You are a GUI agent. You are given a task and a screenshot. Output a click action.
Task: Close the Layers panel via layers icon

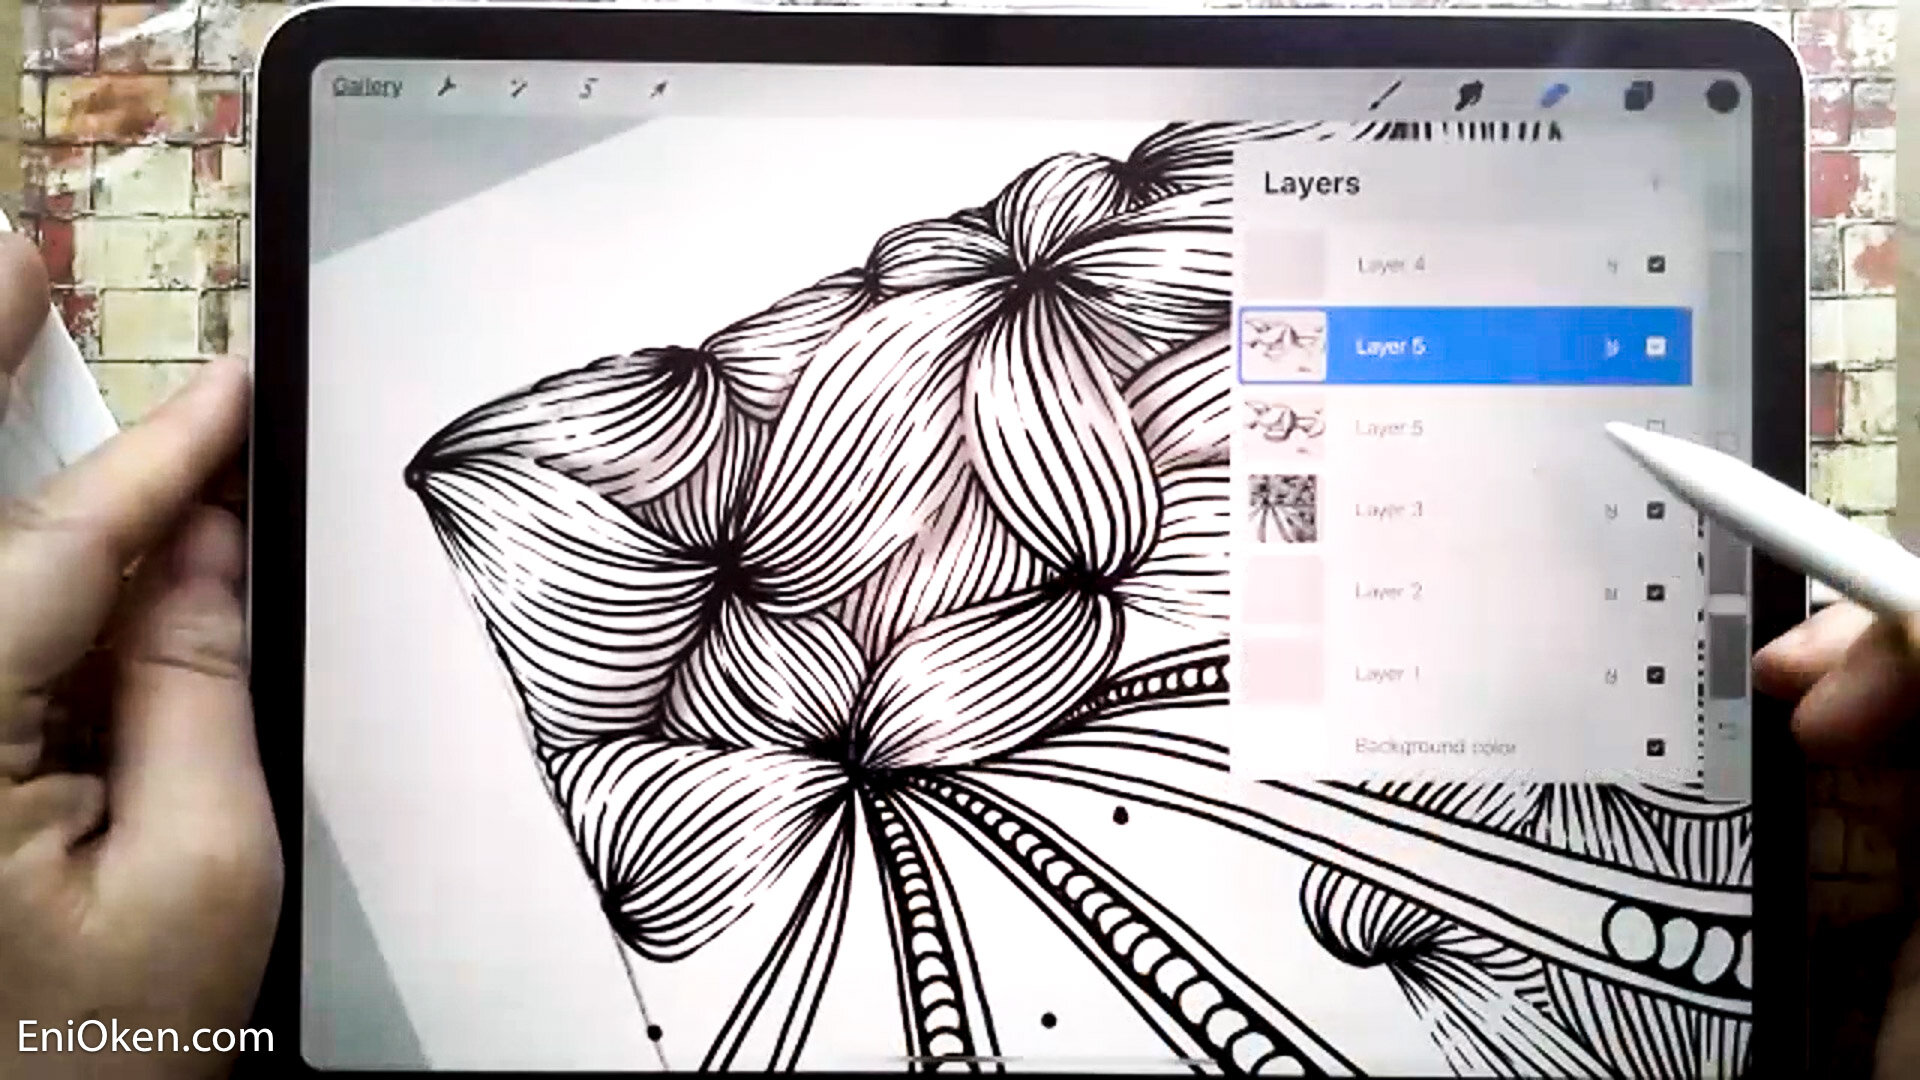coord(1638,97)
